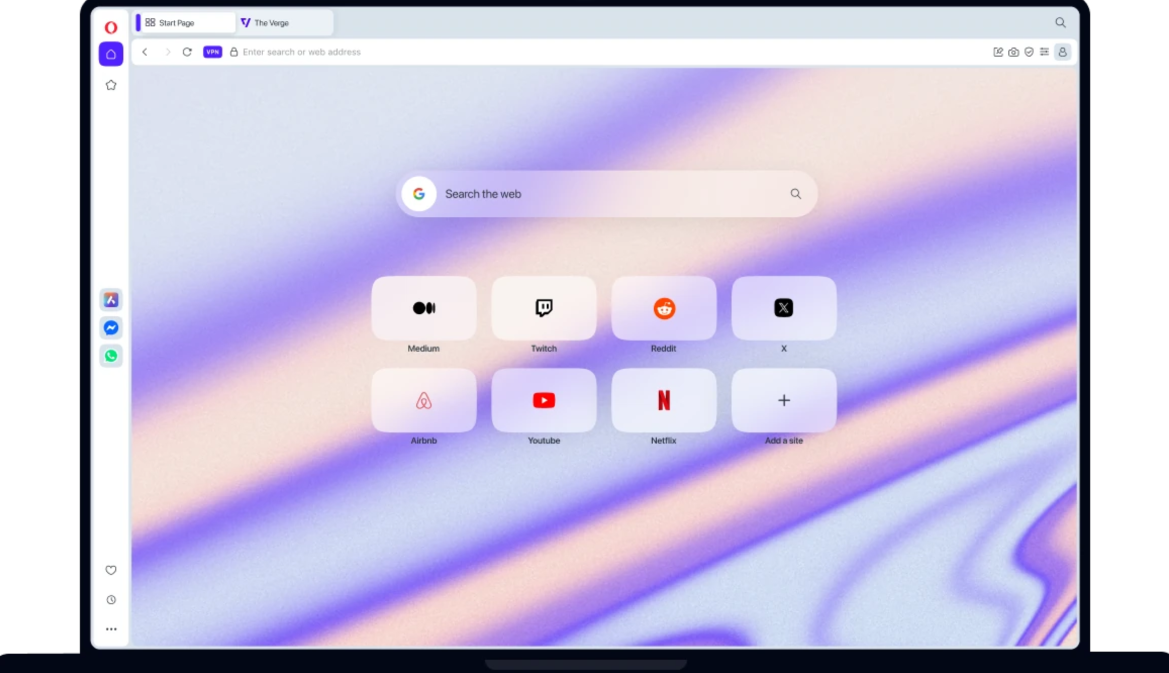This screenshot has width=1169, height=673.
Task: Switch to The Verge tab
Action: click(284, 23)
